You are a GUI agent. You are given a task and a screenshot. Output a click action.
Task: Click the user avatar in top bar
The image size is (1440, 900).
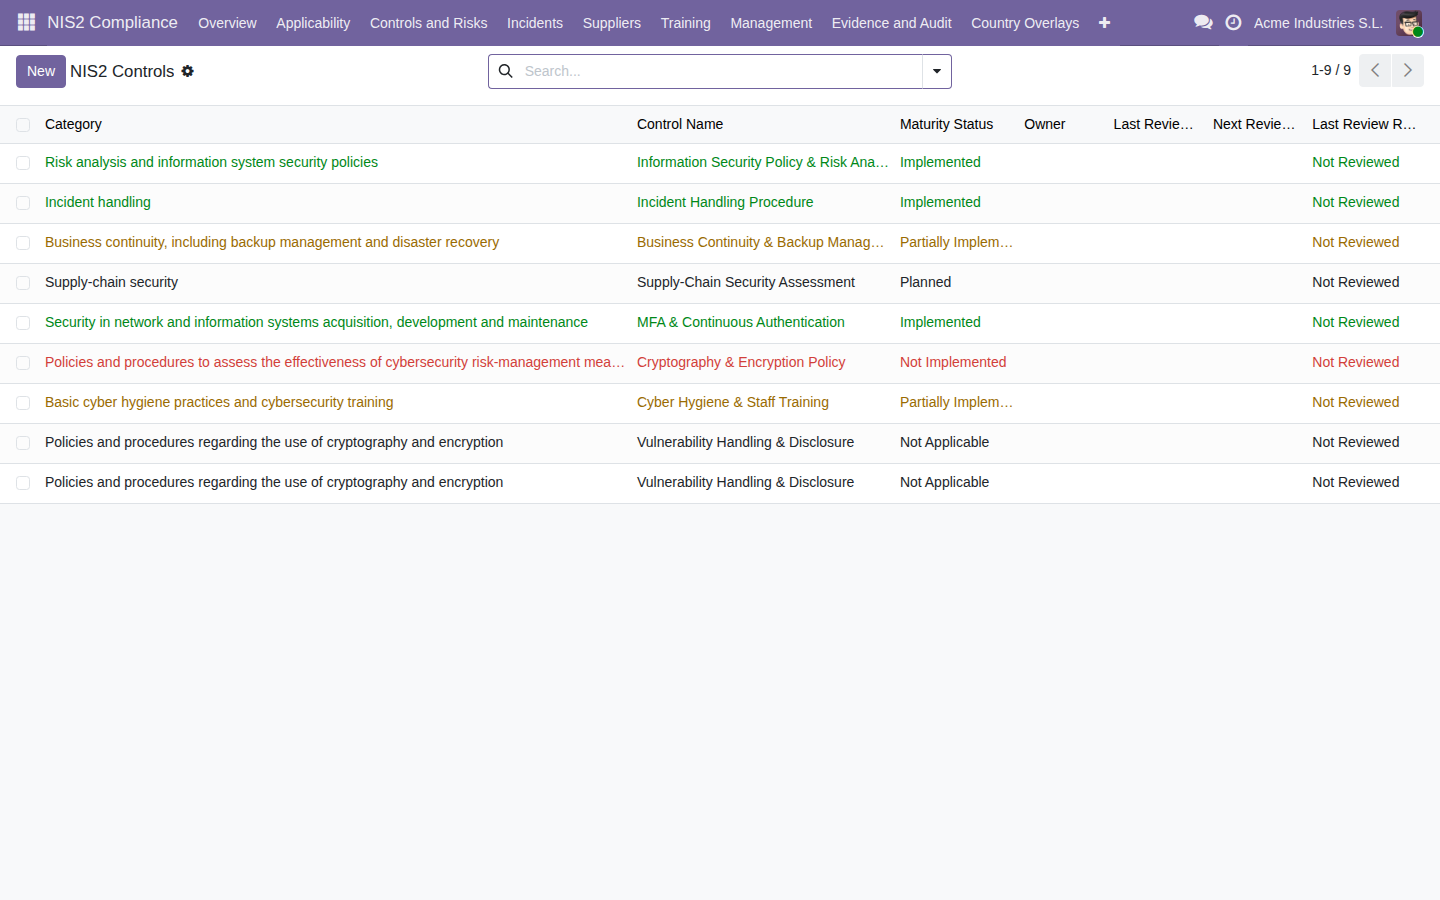[1409, 22]
